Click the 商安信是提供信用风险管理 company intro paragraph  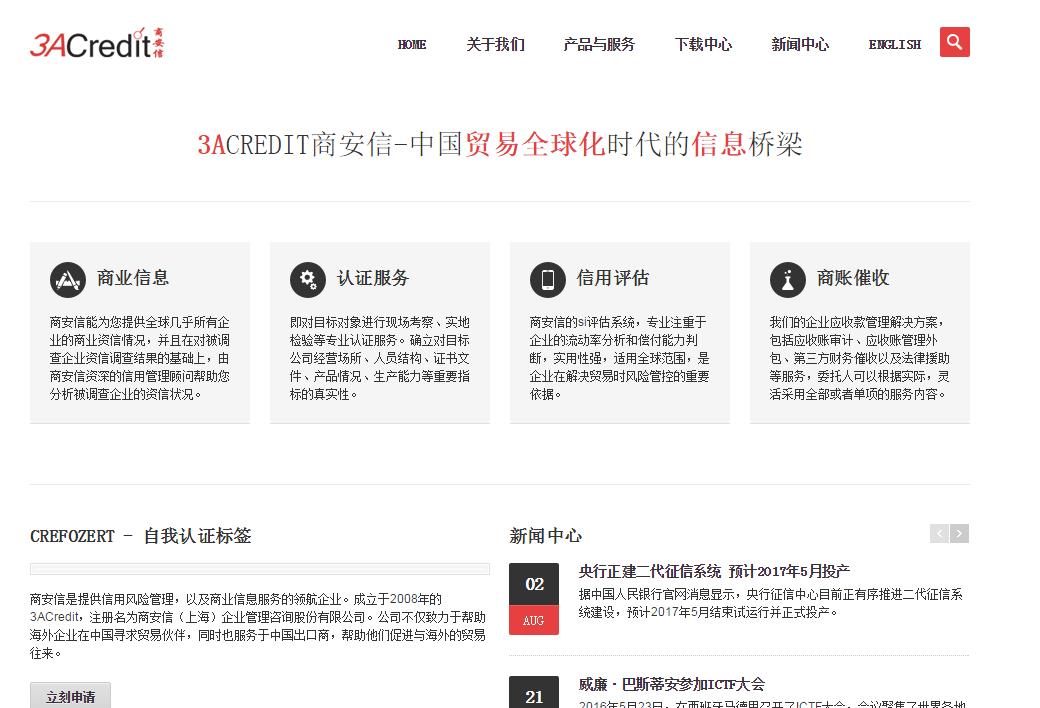pos(258,626)
